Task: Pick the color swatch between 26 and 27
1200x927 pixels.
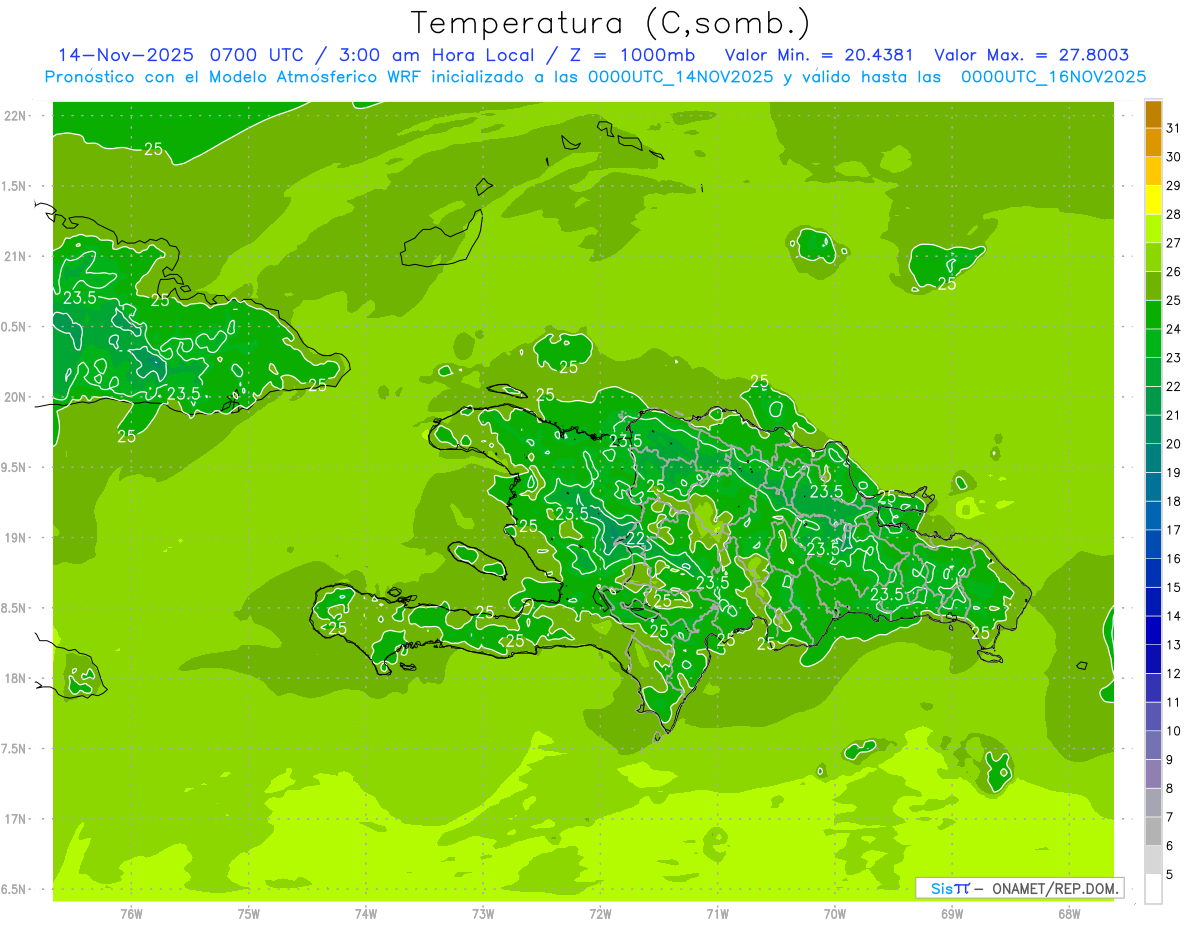Action: 1153,258
